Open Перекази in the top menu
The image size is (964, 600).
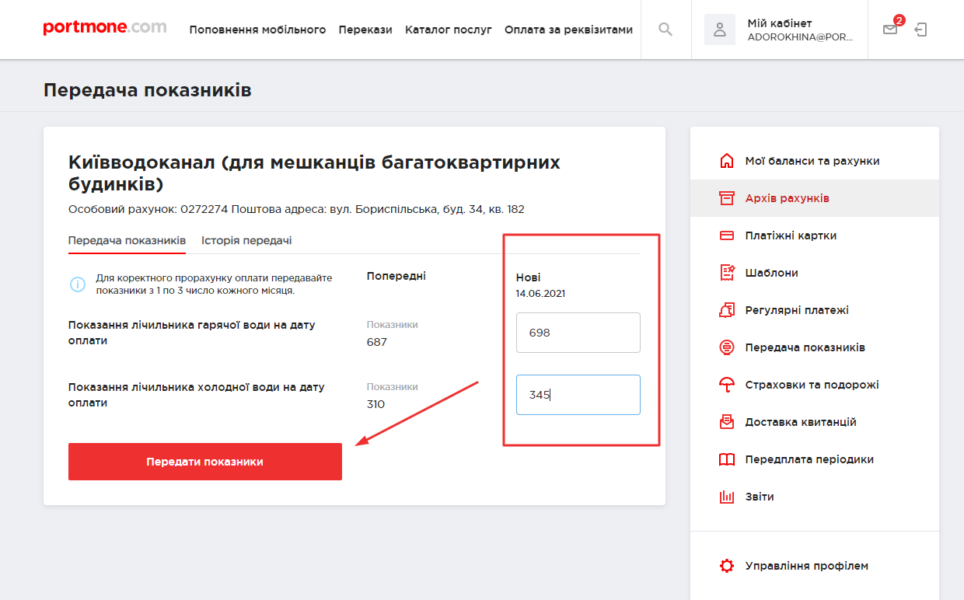(x=365, y=30)
